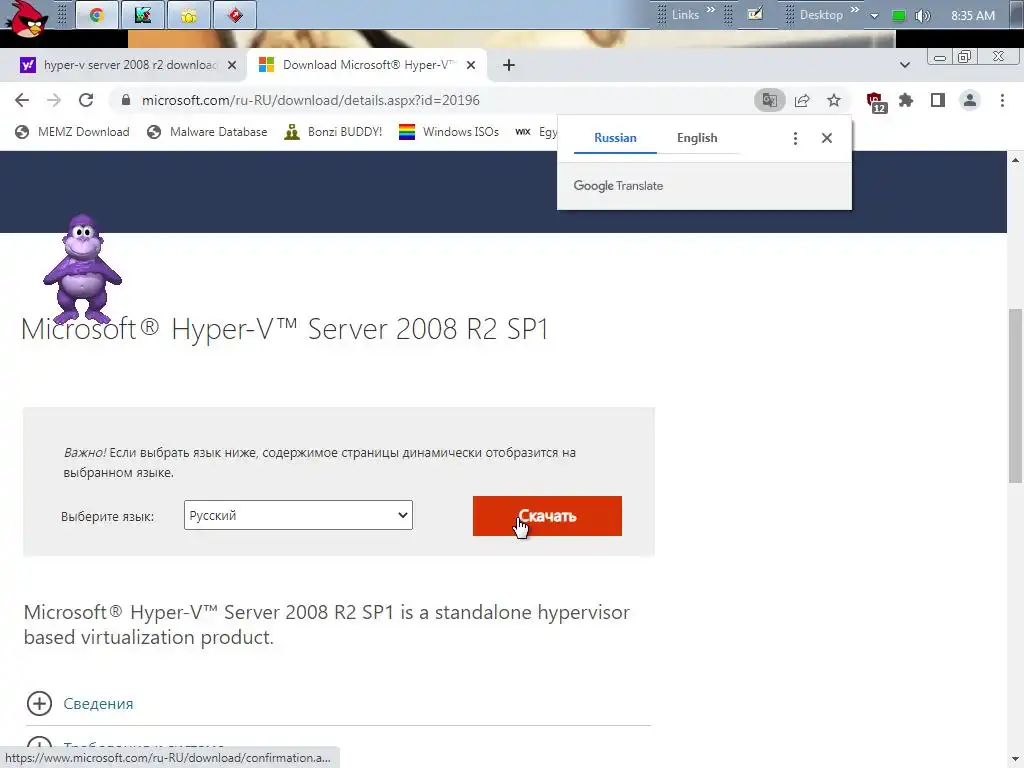Close the Download Microsoft Hyper-V tab
The height and width of the screenshot is (768, 1024).
point(471,65)
